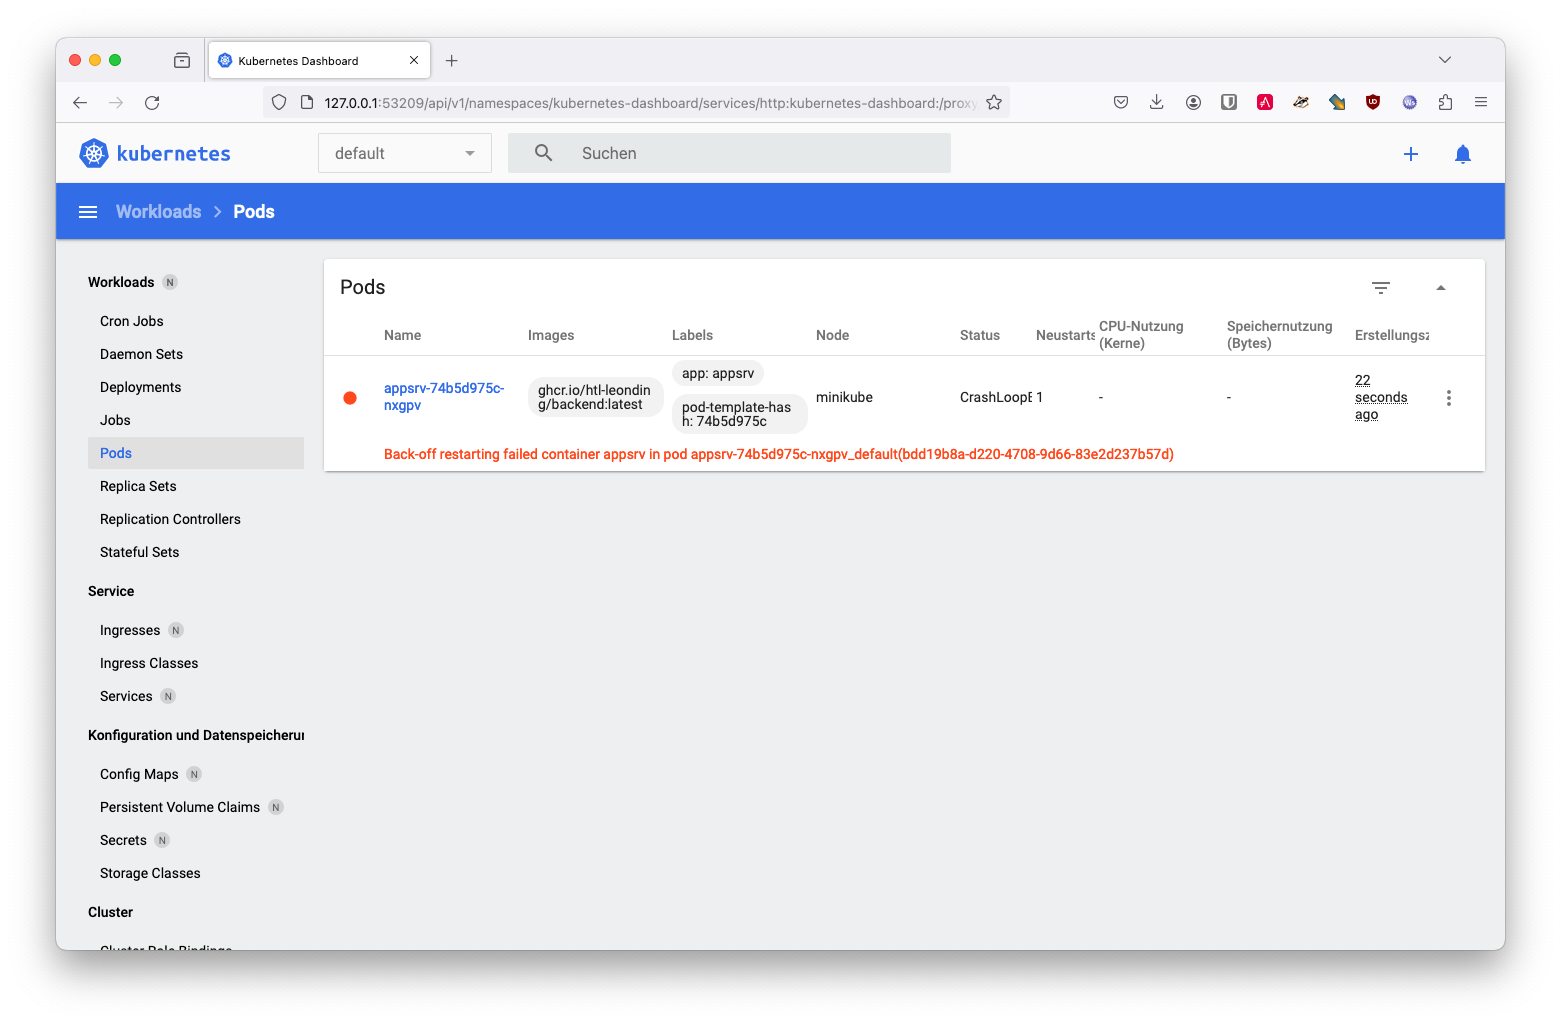Click the red Angular DevTools extension icon

(x=1265, y=102)
